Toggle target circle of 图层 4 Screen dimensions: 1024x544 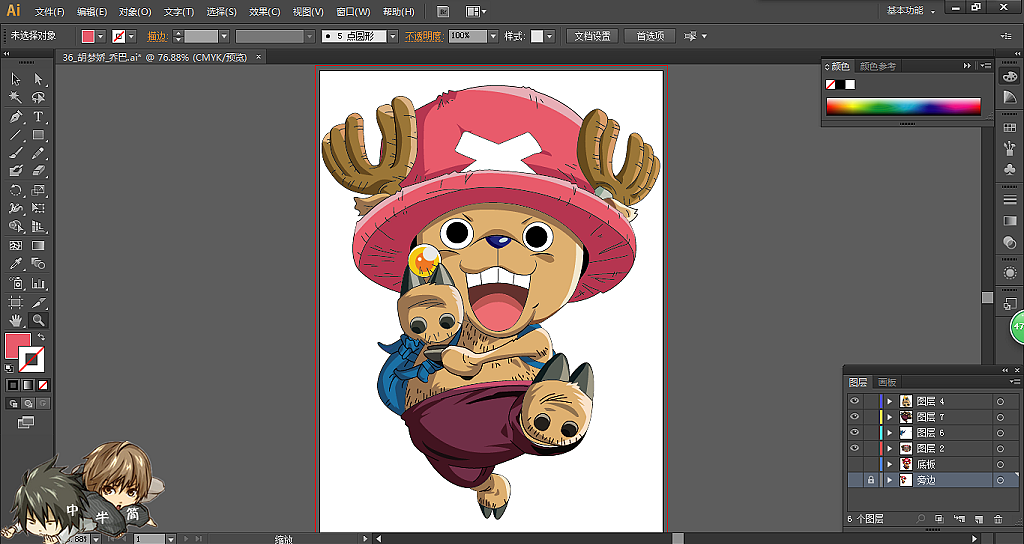1000,401
